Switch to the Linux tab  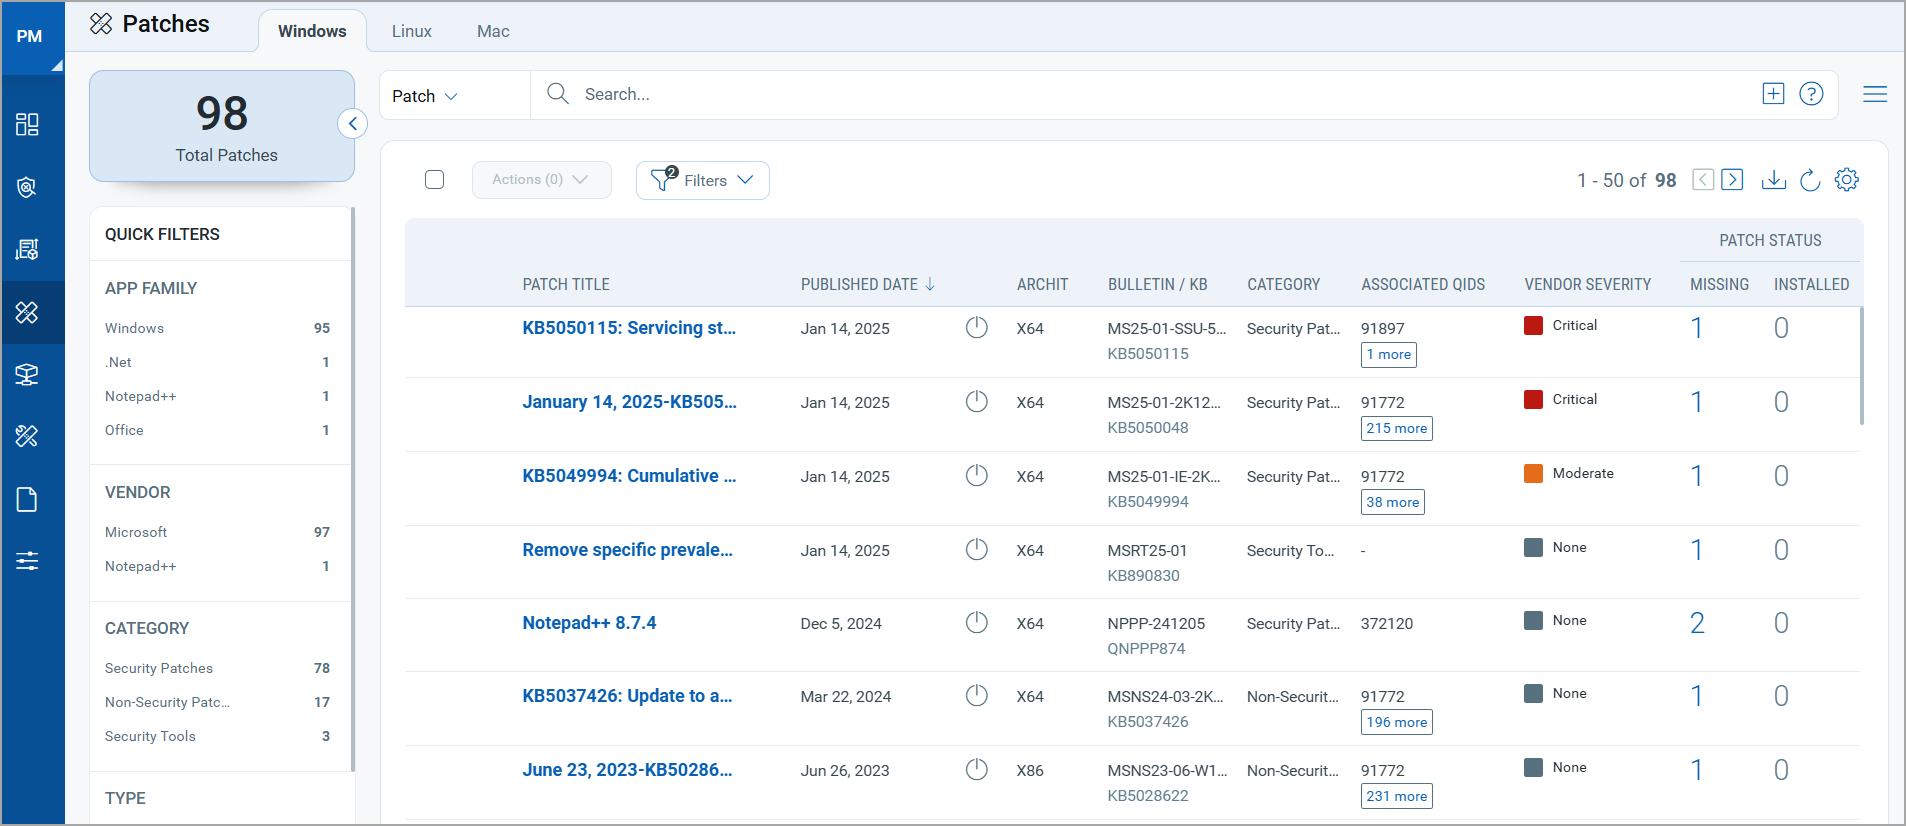pos(411,31)
